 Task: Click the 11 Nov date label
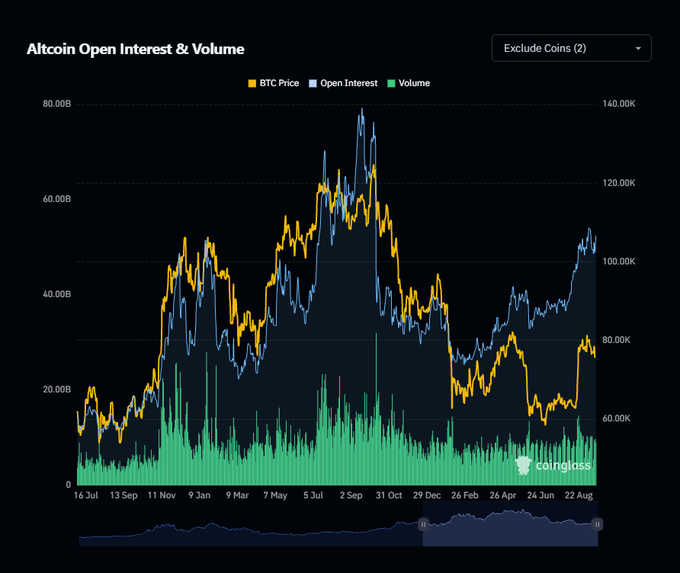161,495
